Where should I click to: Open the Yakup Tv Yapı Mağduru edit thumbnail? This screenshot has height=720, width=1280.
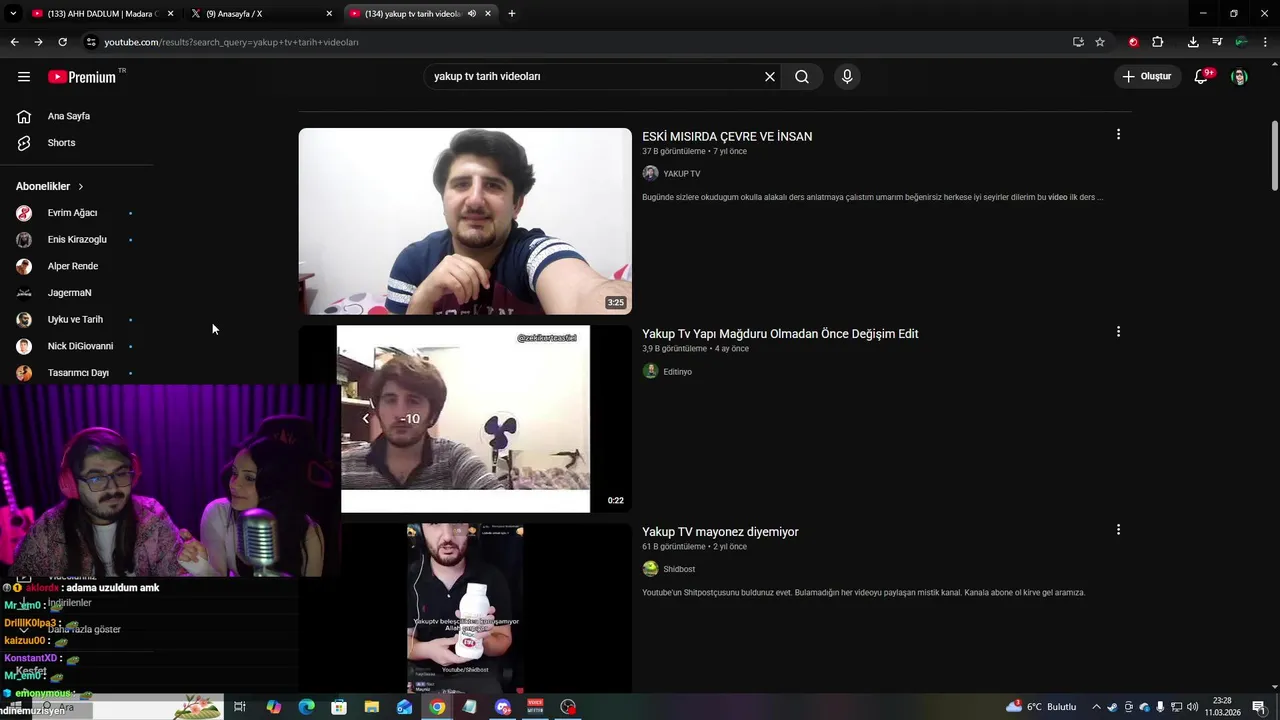tap(465, 419)
